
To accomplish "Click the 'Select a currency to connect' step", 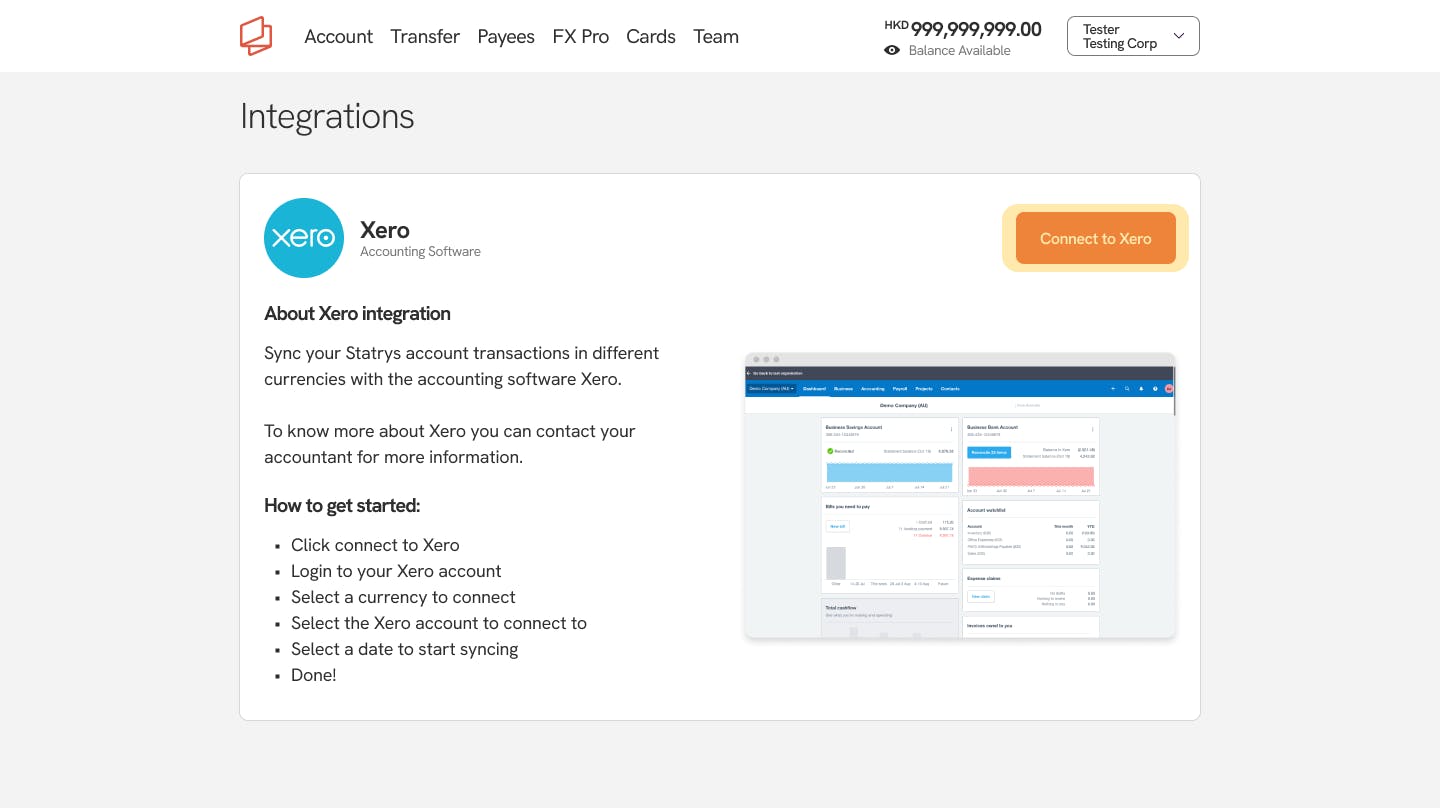I will tap(403, 597).
